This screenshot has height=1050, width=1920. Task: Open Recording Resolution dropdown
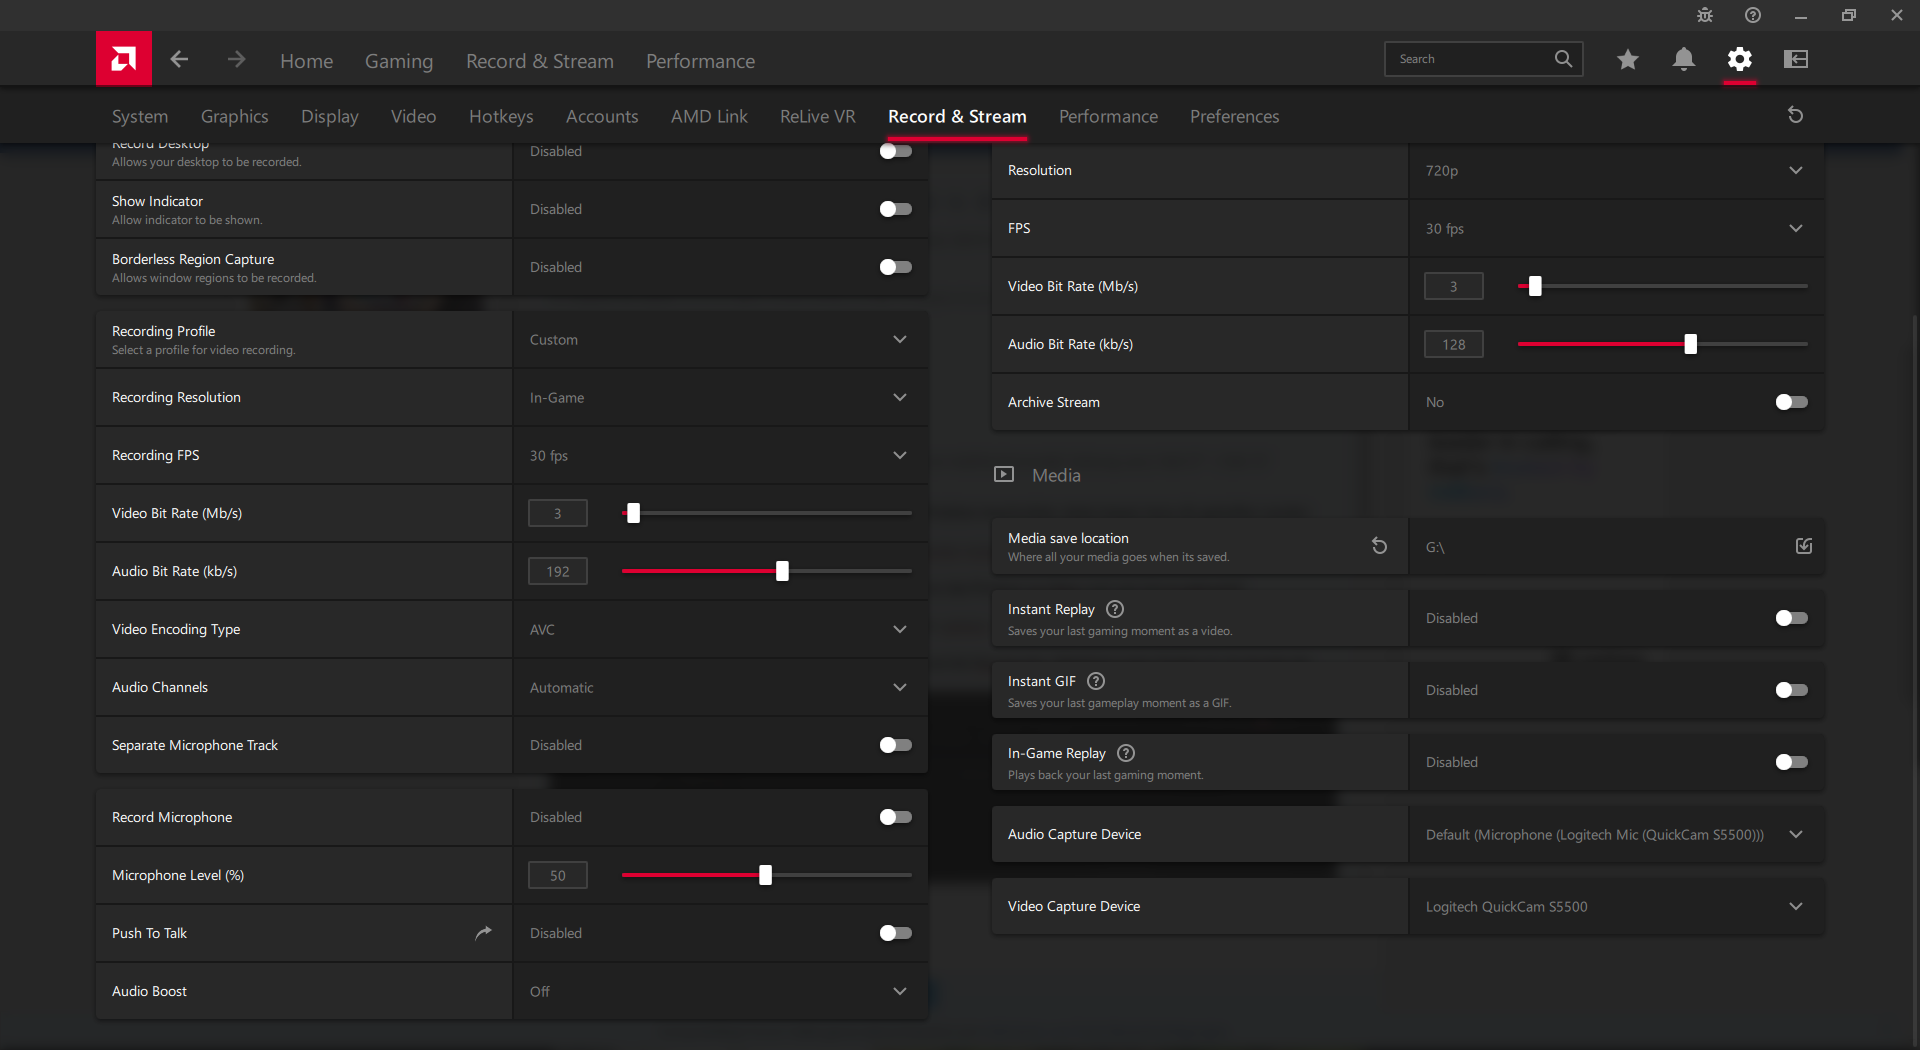pyautogui.click(x=720, y=398)
